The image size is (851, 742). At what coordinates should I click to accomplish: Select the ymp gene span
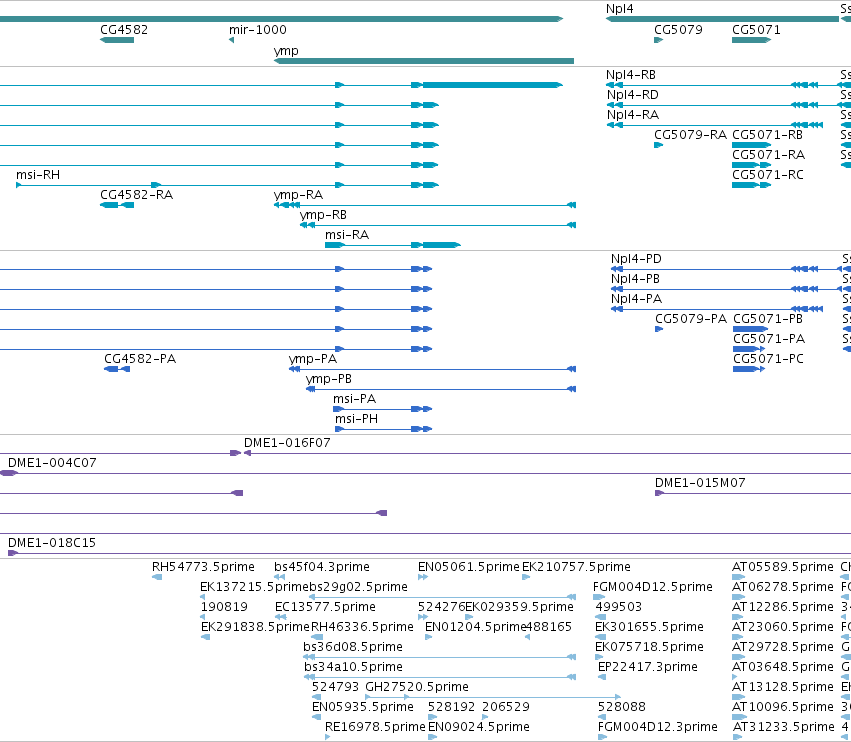pos(424,61)
